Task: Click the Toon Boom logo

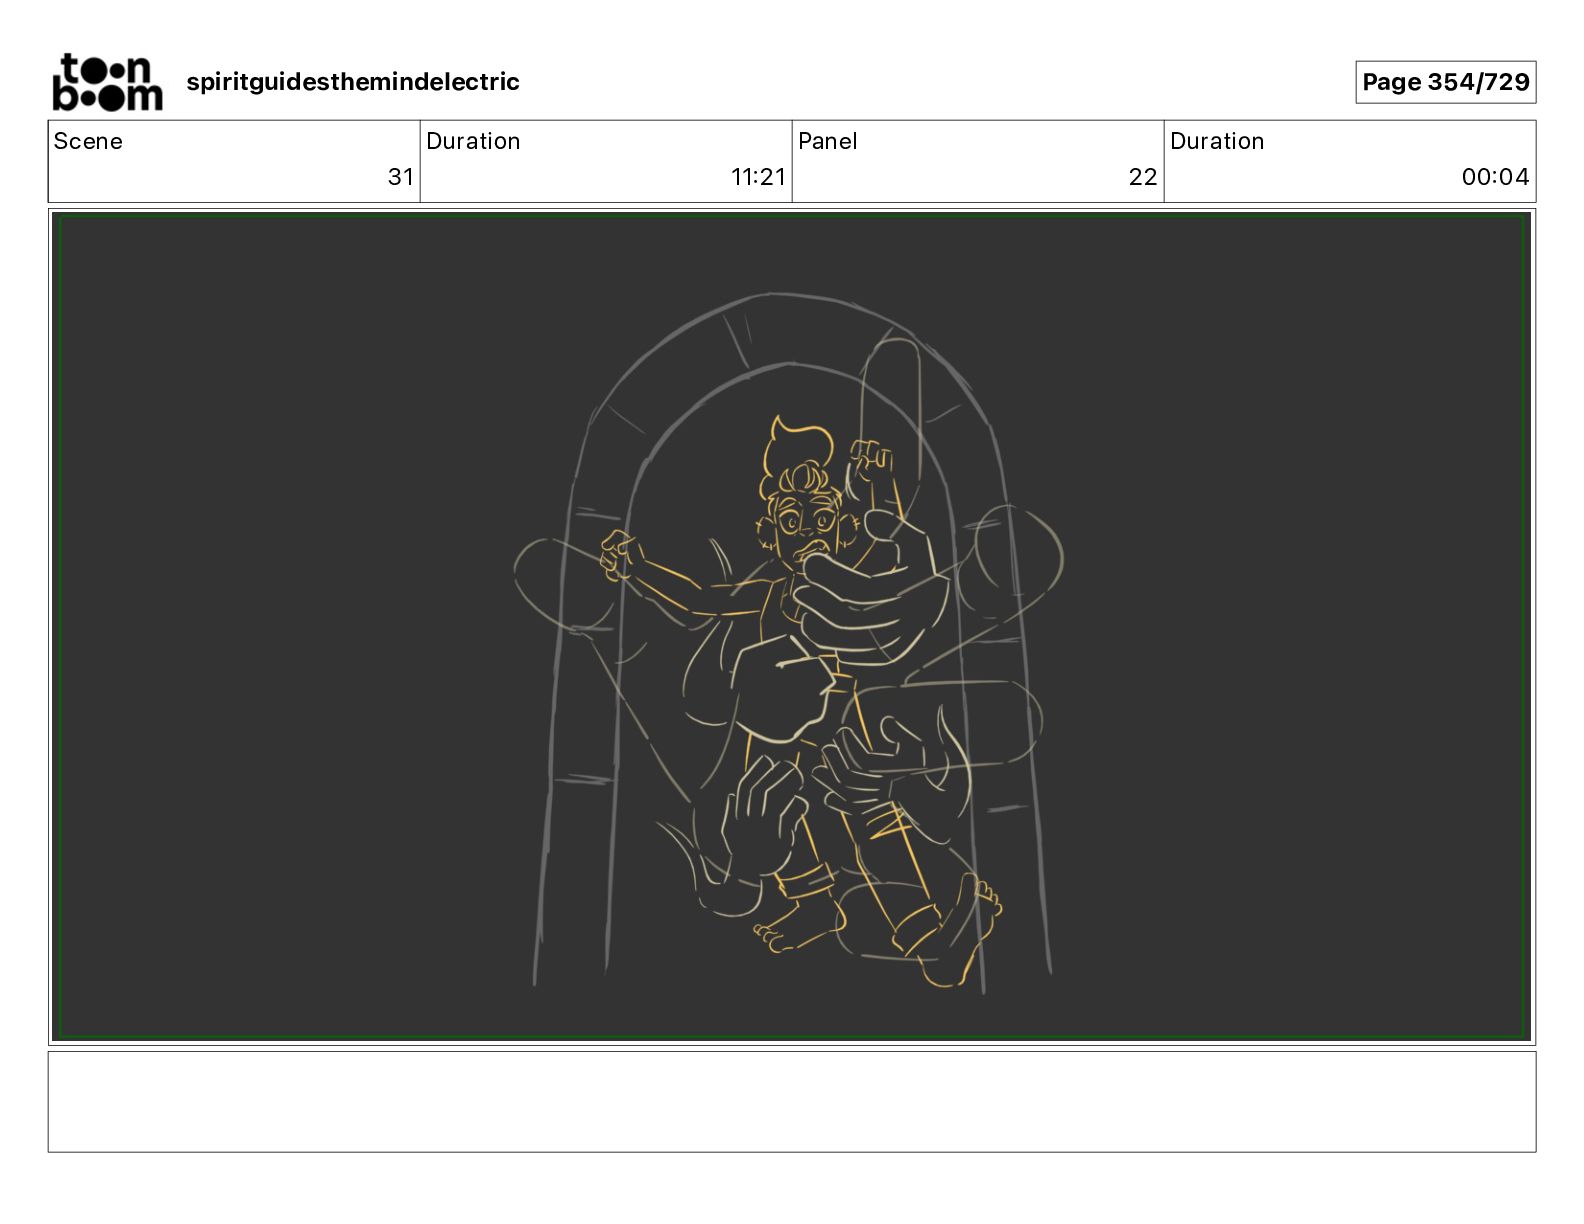Action: (x=107, y=82)
